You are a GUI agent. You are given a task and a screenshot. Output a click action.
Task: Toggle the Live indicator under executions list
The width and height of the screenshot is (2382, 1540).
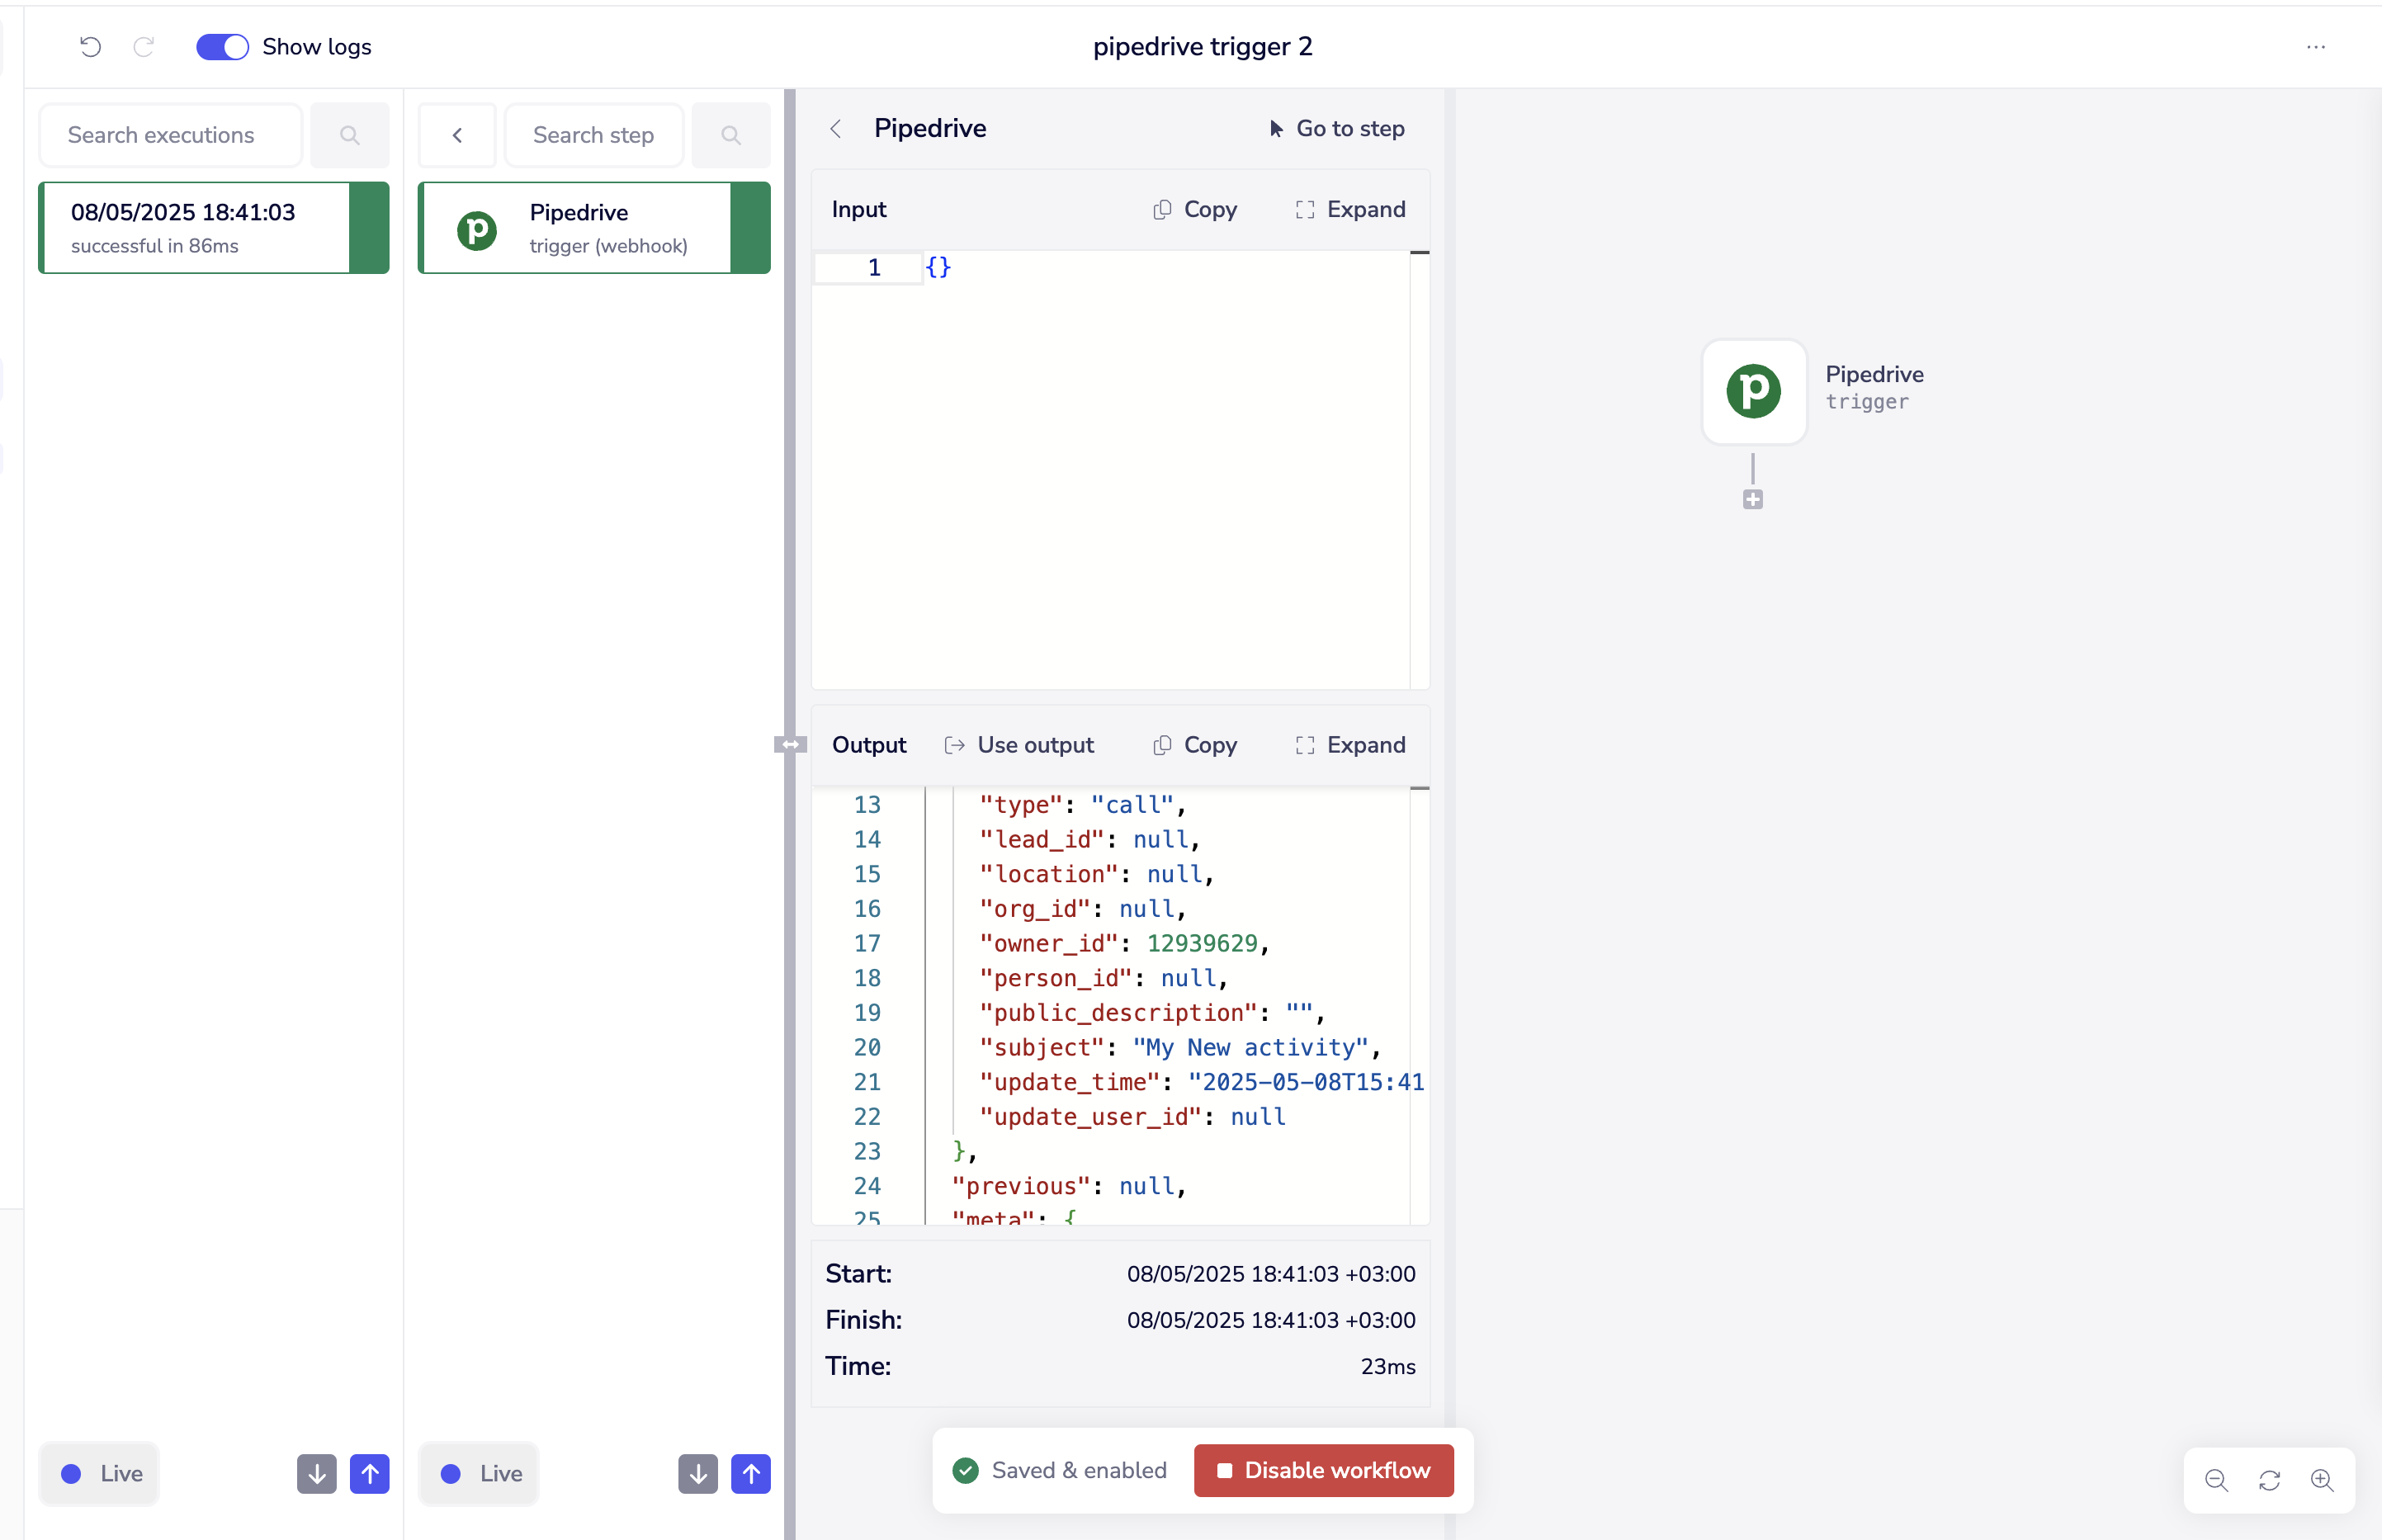(100, 1473)
